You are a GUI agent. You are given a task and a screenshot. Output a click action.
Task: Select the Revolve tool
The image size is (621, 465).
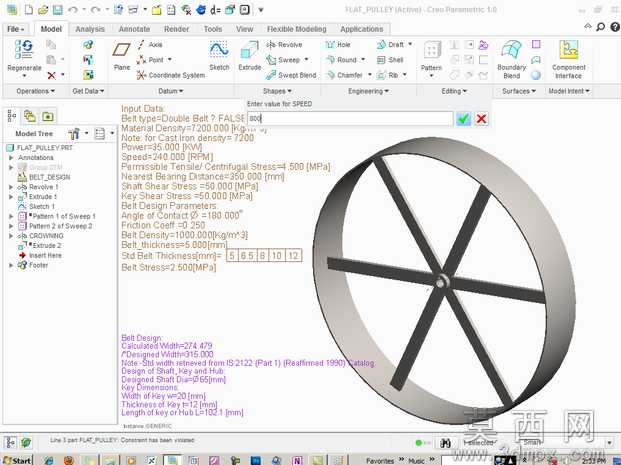pyautogui.click(x=284, y=45)
